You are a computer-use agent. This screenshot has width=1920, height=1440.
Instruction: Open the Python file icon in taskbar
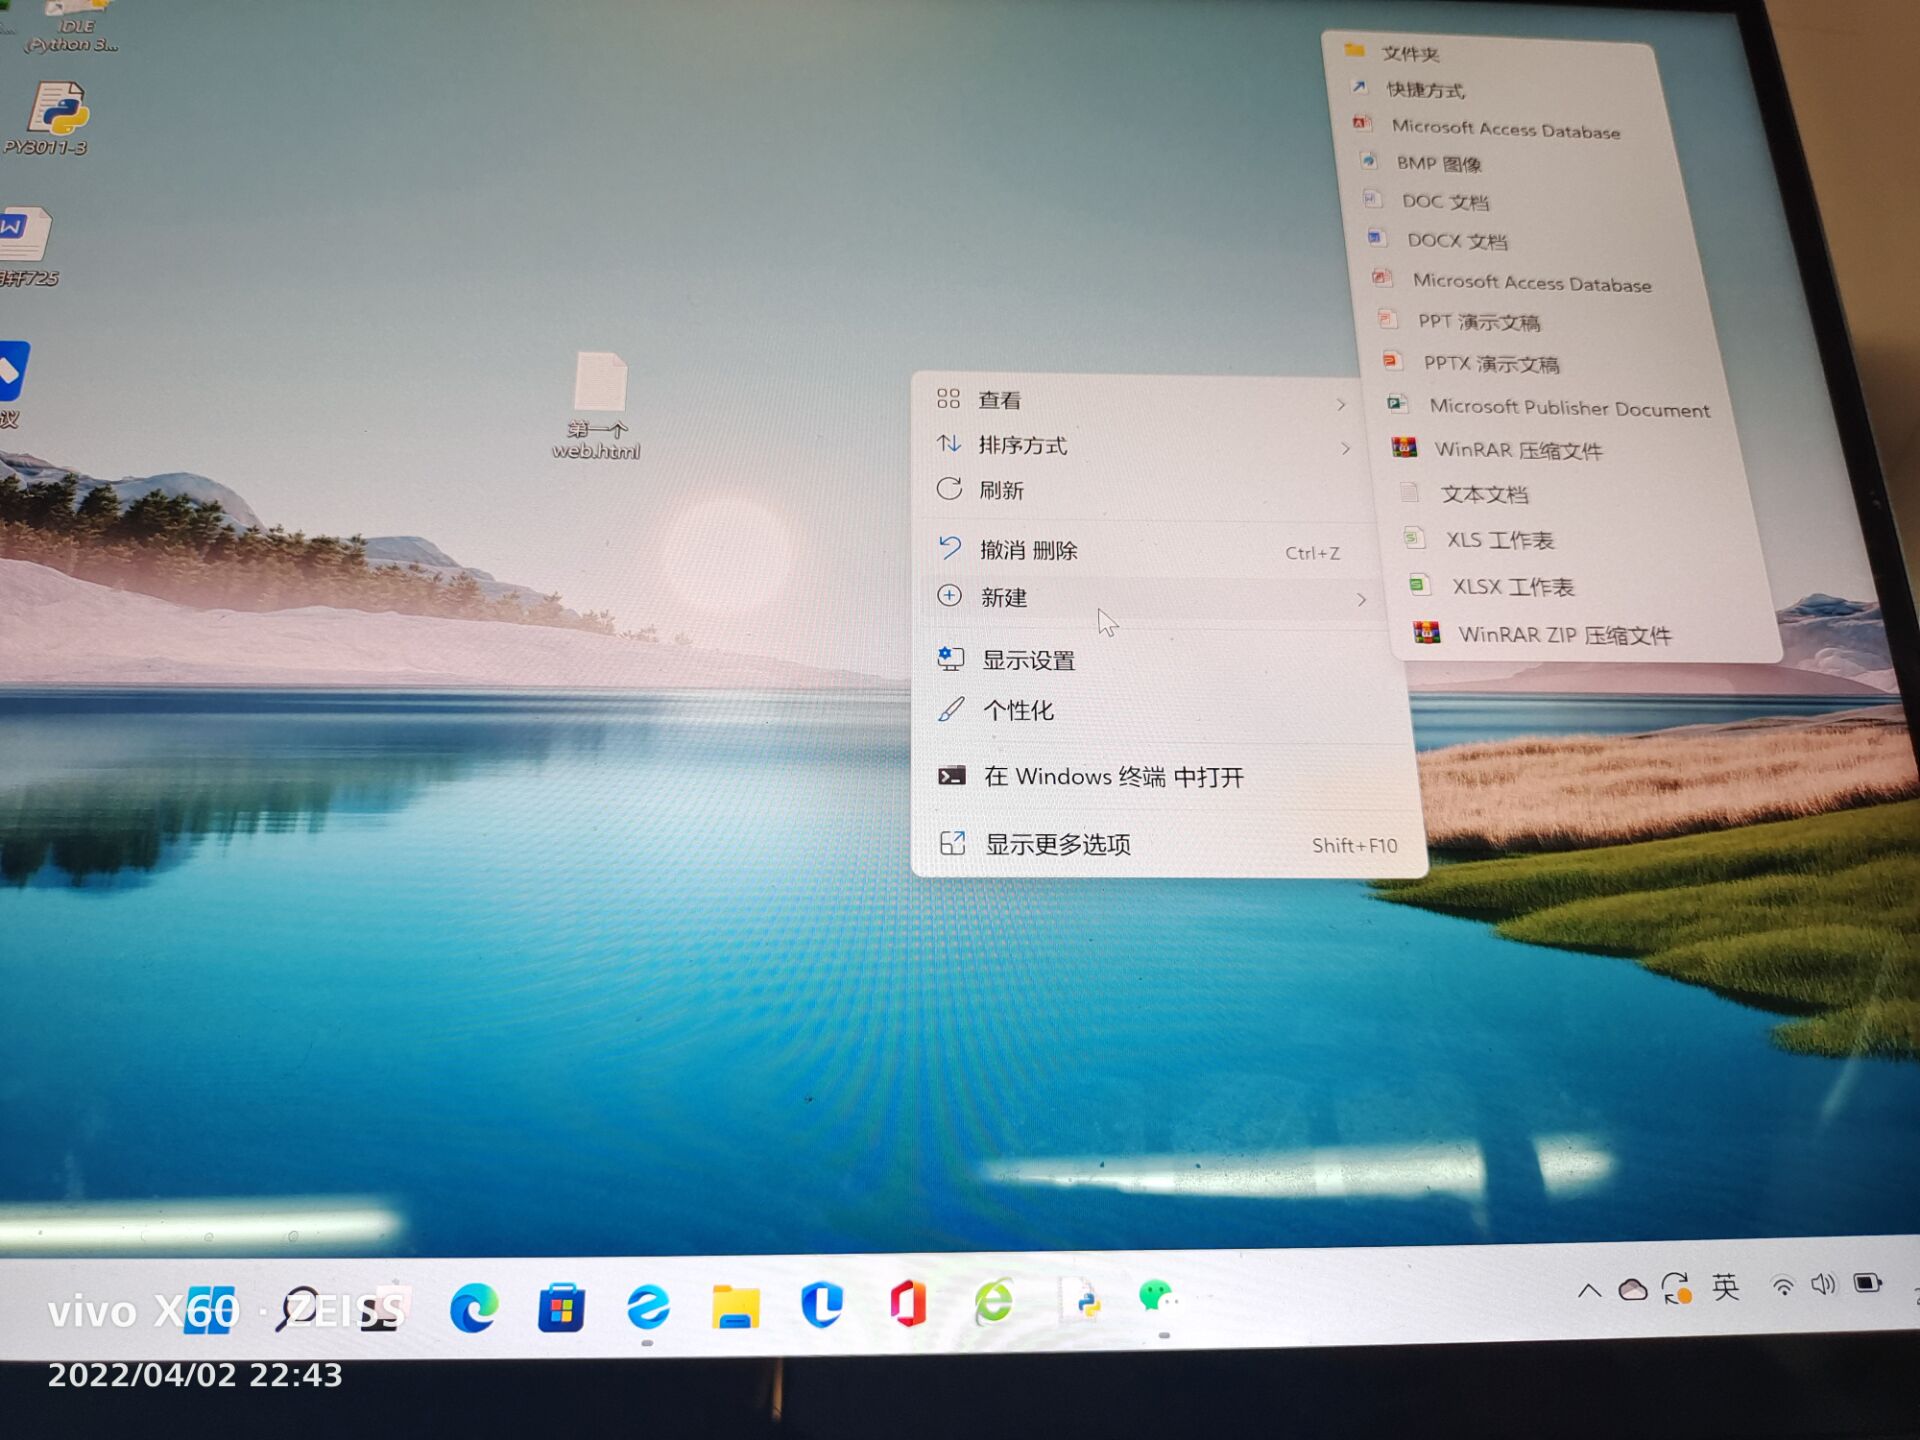1082,1300
